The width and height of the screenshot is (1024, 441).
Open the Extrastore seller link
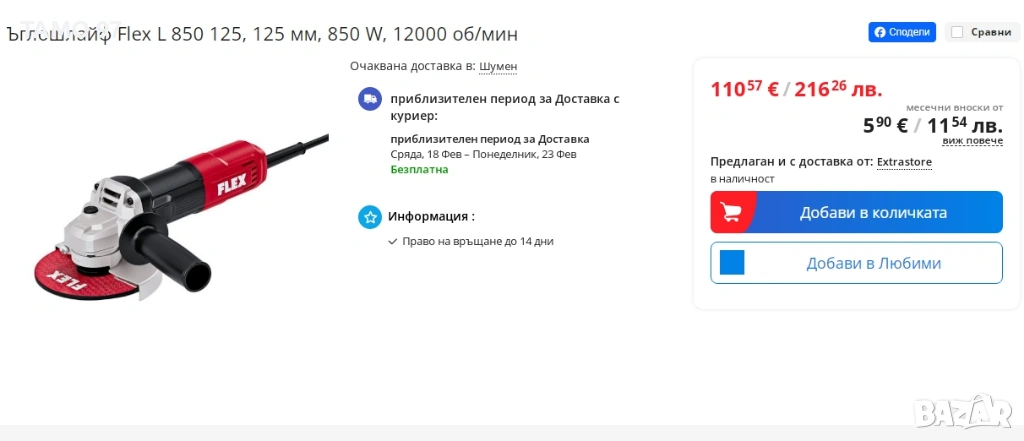coord(904,162)
